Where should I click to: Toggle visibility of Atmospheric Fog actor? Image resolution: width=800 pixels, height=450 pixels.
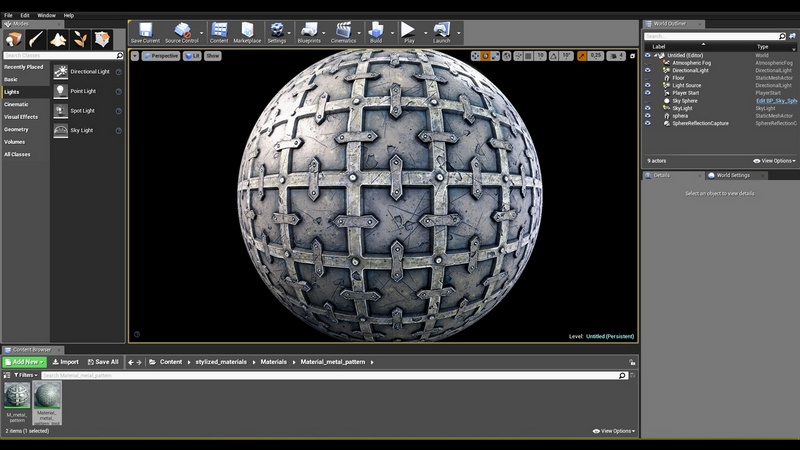pos(648,62)
